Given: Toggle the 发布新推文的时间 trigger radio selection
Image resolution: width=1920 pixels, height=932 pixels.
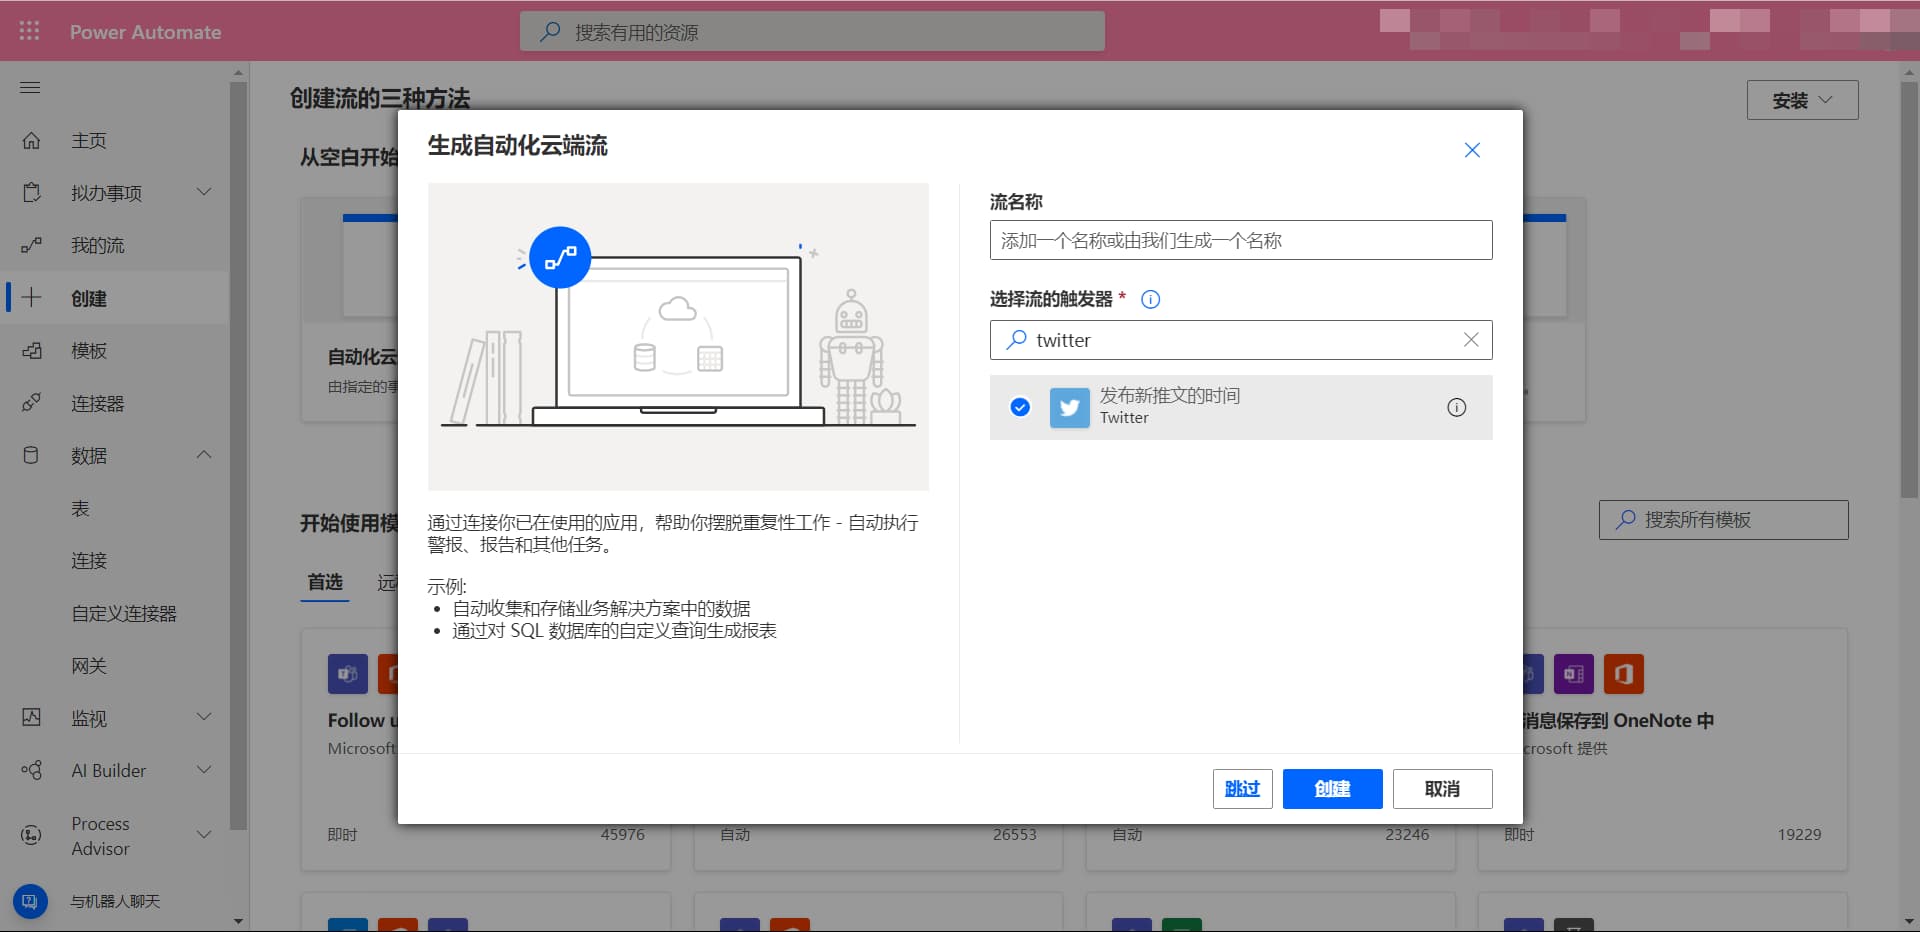Looking at the screenshot, I should click(x=1020, y=407).
